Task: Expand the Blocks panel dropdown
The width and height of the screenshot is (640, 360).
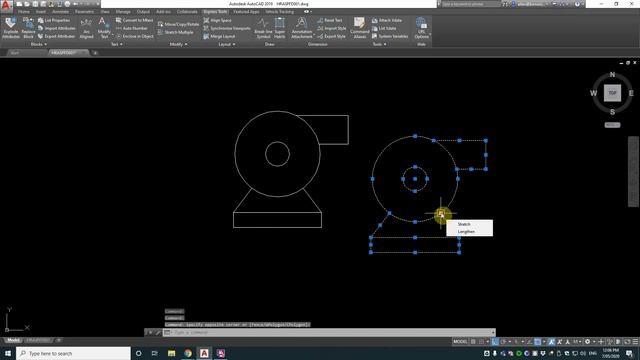Action: 39,44
